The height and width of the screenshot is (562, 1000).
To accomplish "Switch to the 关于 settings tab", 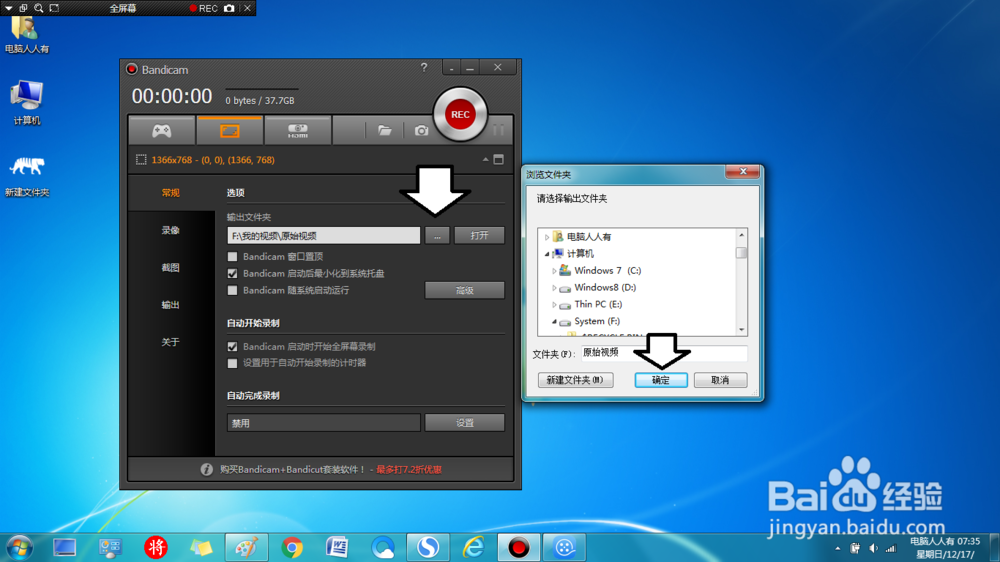I will [170, 343].
